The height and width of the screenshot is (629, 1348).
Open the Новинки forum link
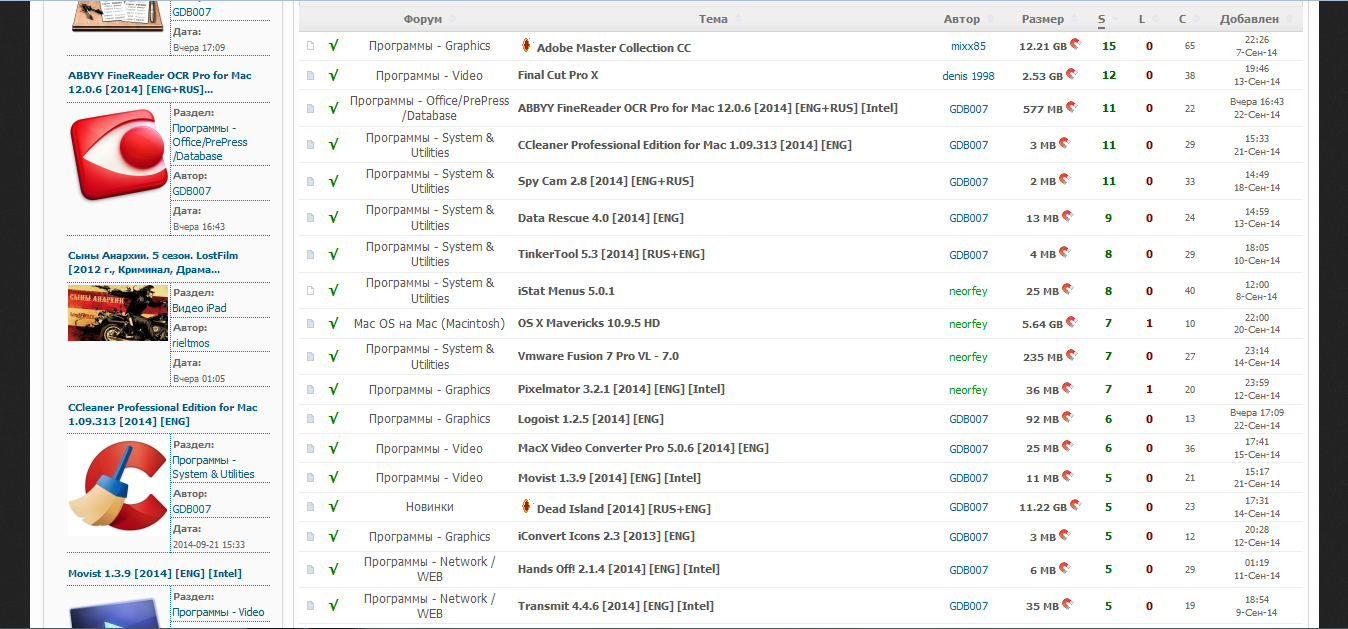(430, 507)
